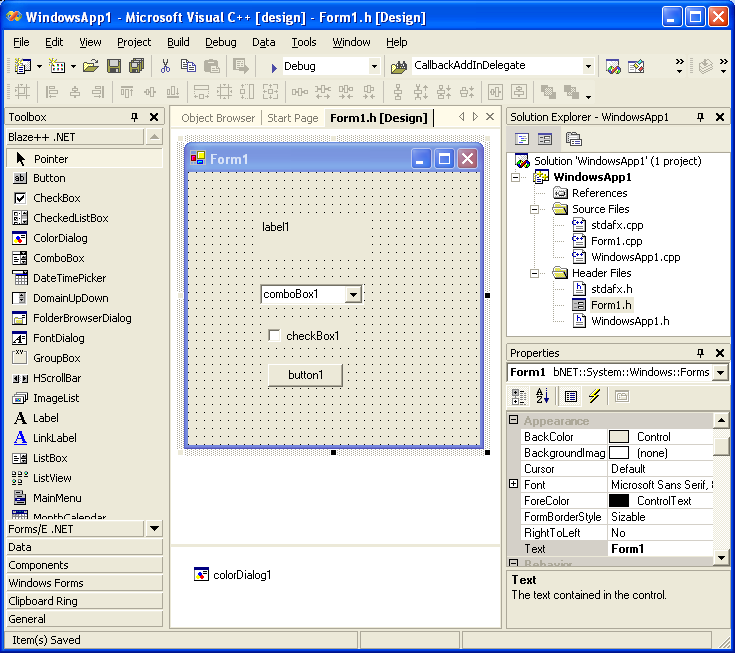735x653 pixels.
Task: Click the Align to Grid layout icon
Action: coord(22,92)
